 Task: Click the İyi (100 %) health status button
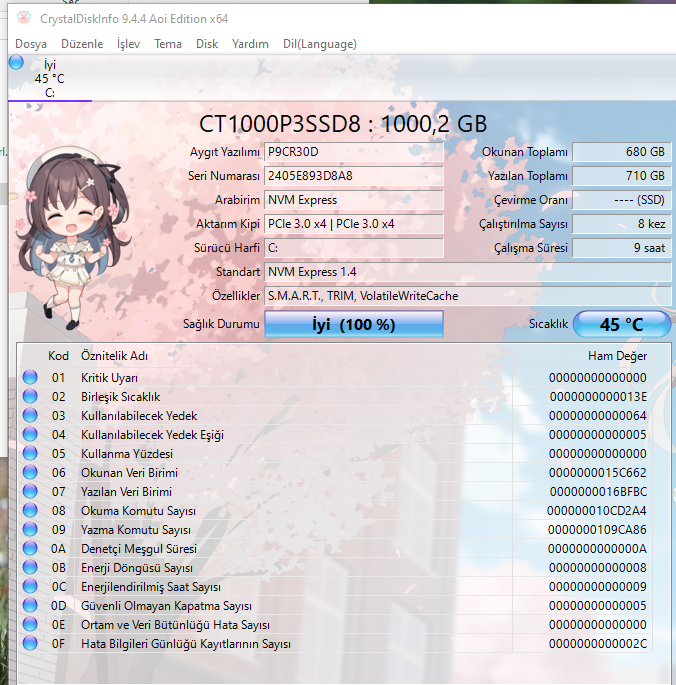(354, 324)
